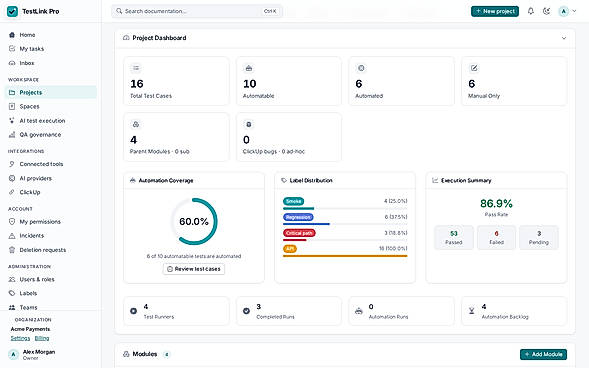Image resolution: width=589 pixels, height=368 pixels.
Task: Click the API orange progress bar
Action: pos(345,256)
